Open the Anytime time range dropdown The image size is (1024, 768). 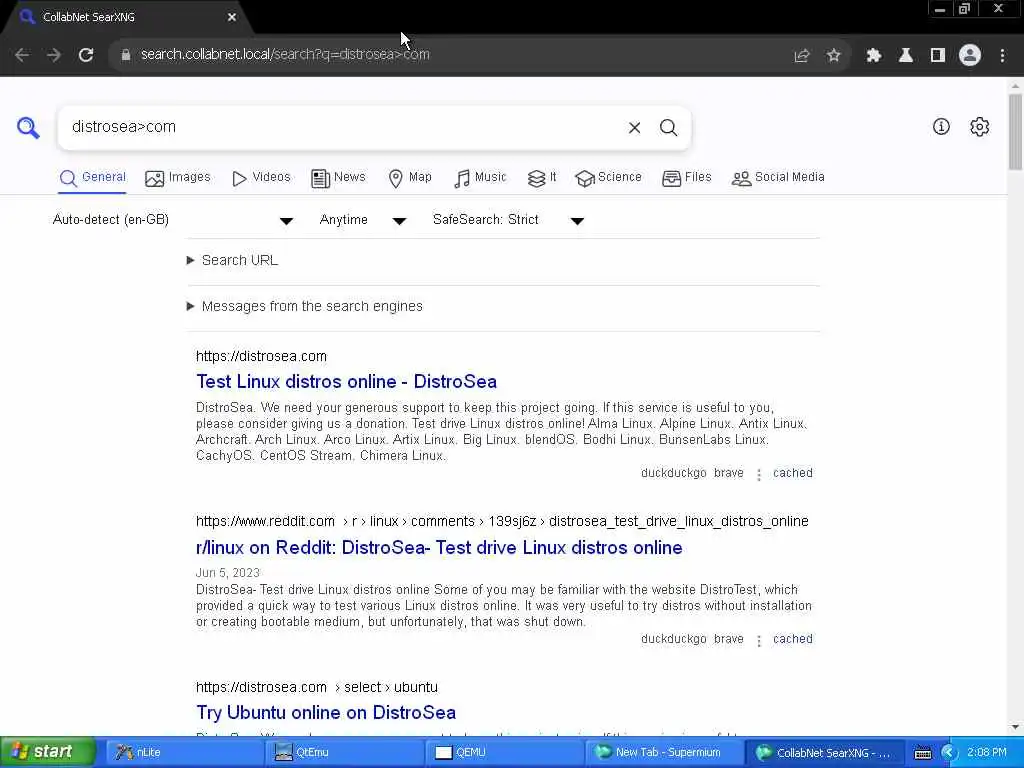(x=362, y=220)
